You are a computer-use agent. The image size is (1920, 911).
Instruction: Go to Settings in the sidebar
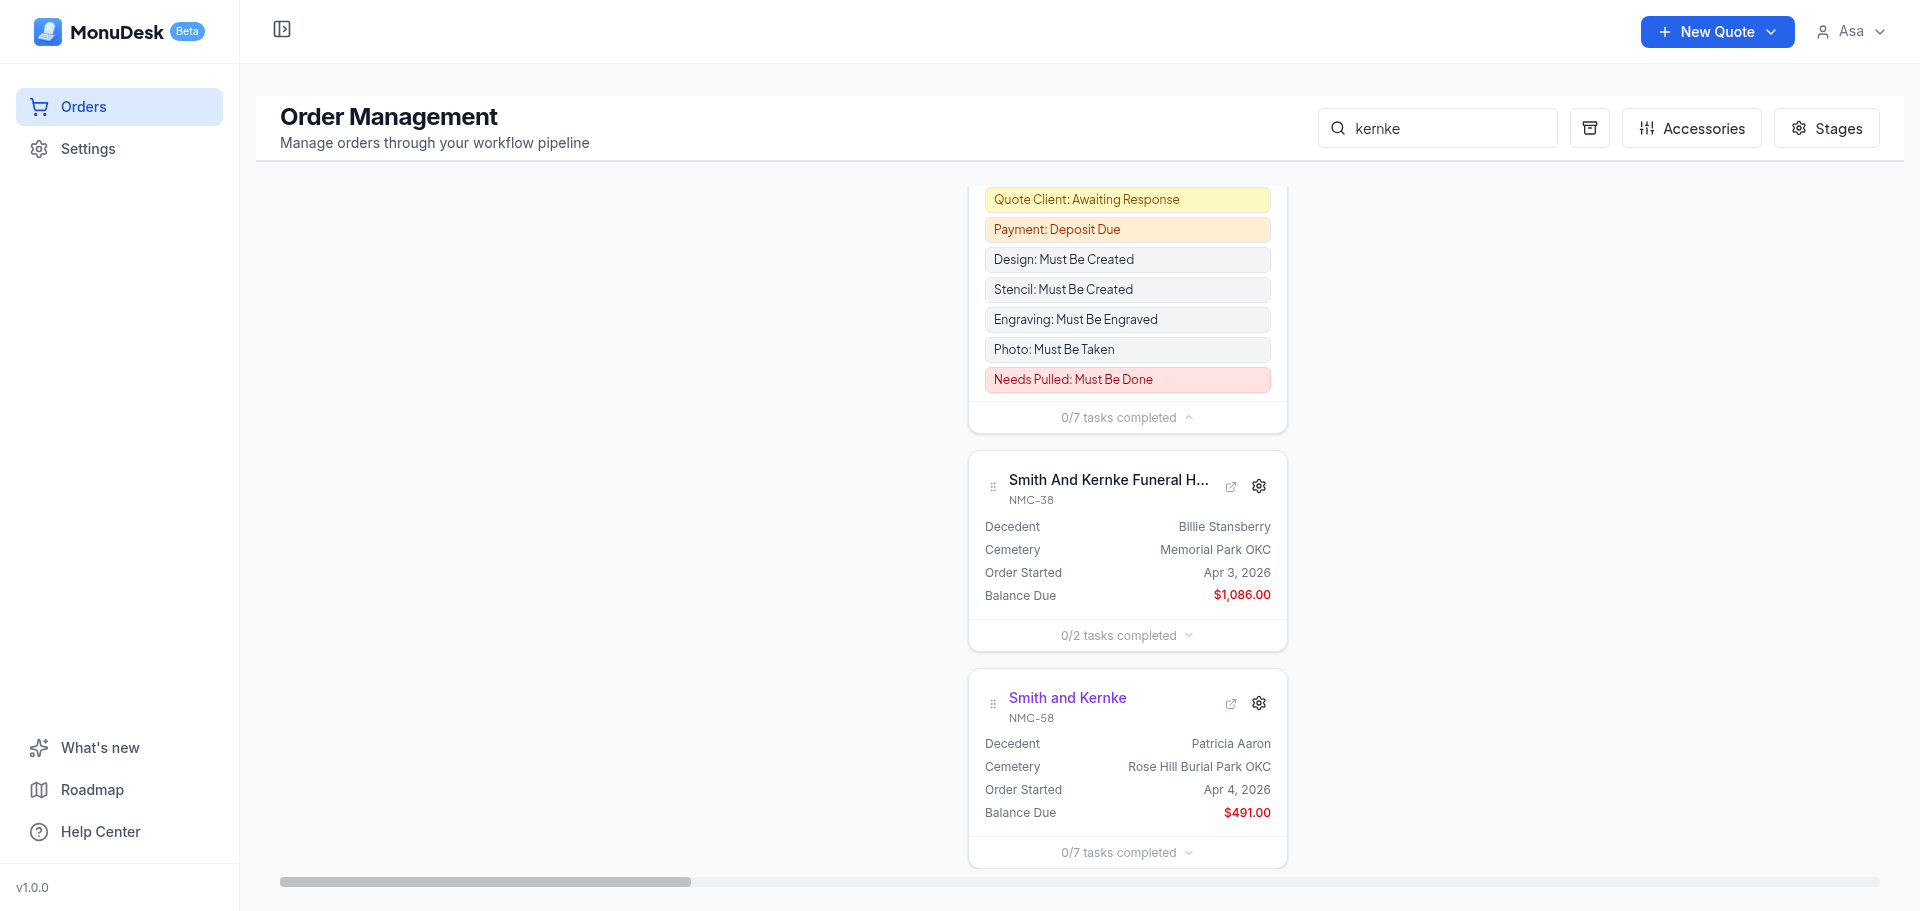pos(88,149)
